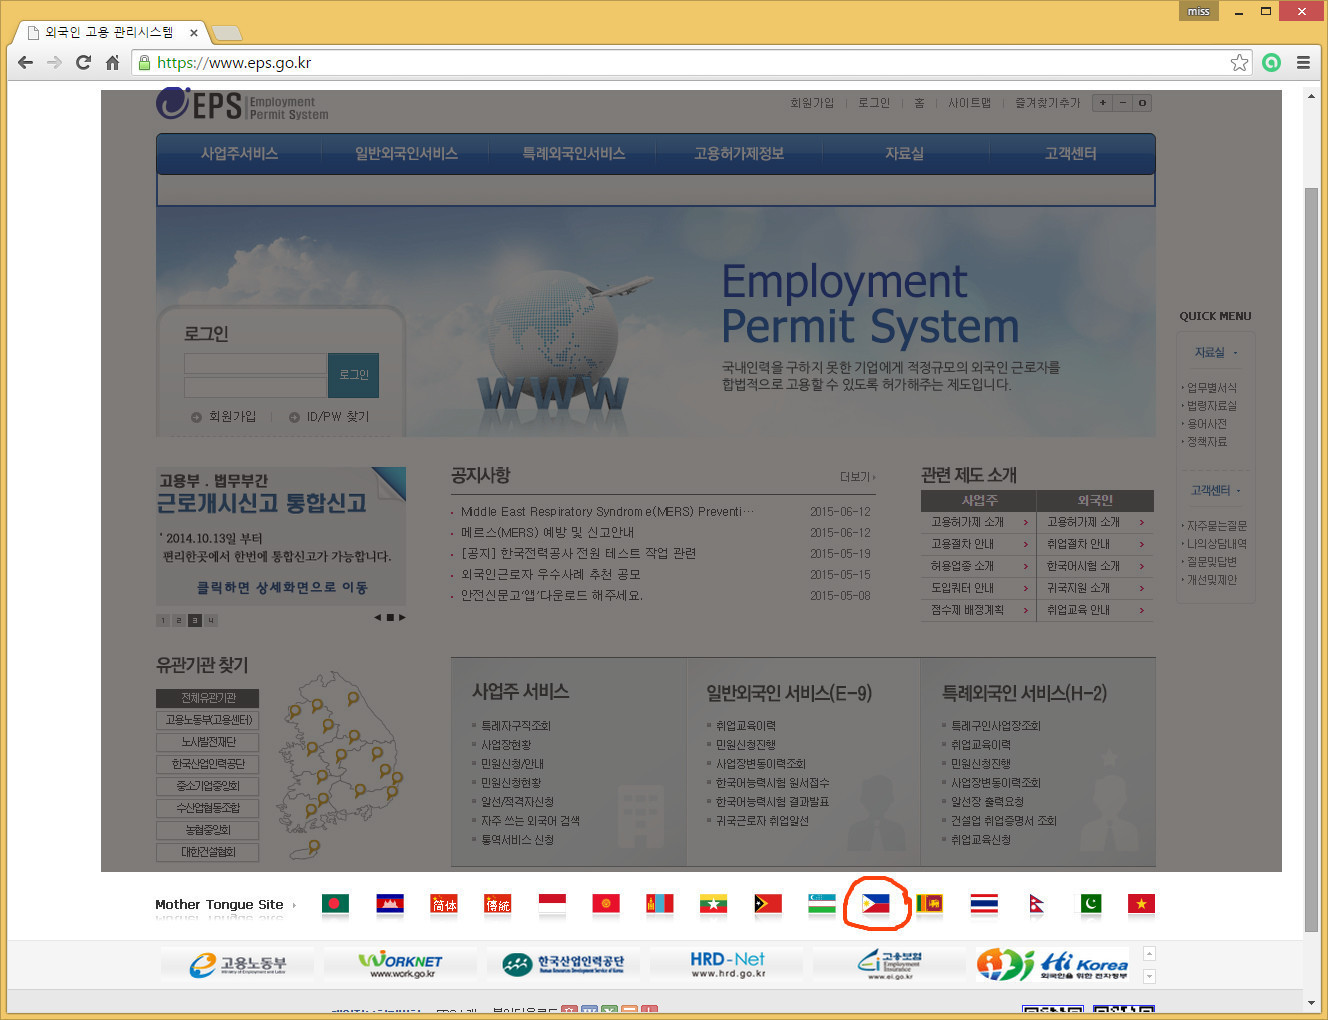Open the Myanmar flag language site
Screen dimensions: 1328x1020
click(x=713, y=904)
